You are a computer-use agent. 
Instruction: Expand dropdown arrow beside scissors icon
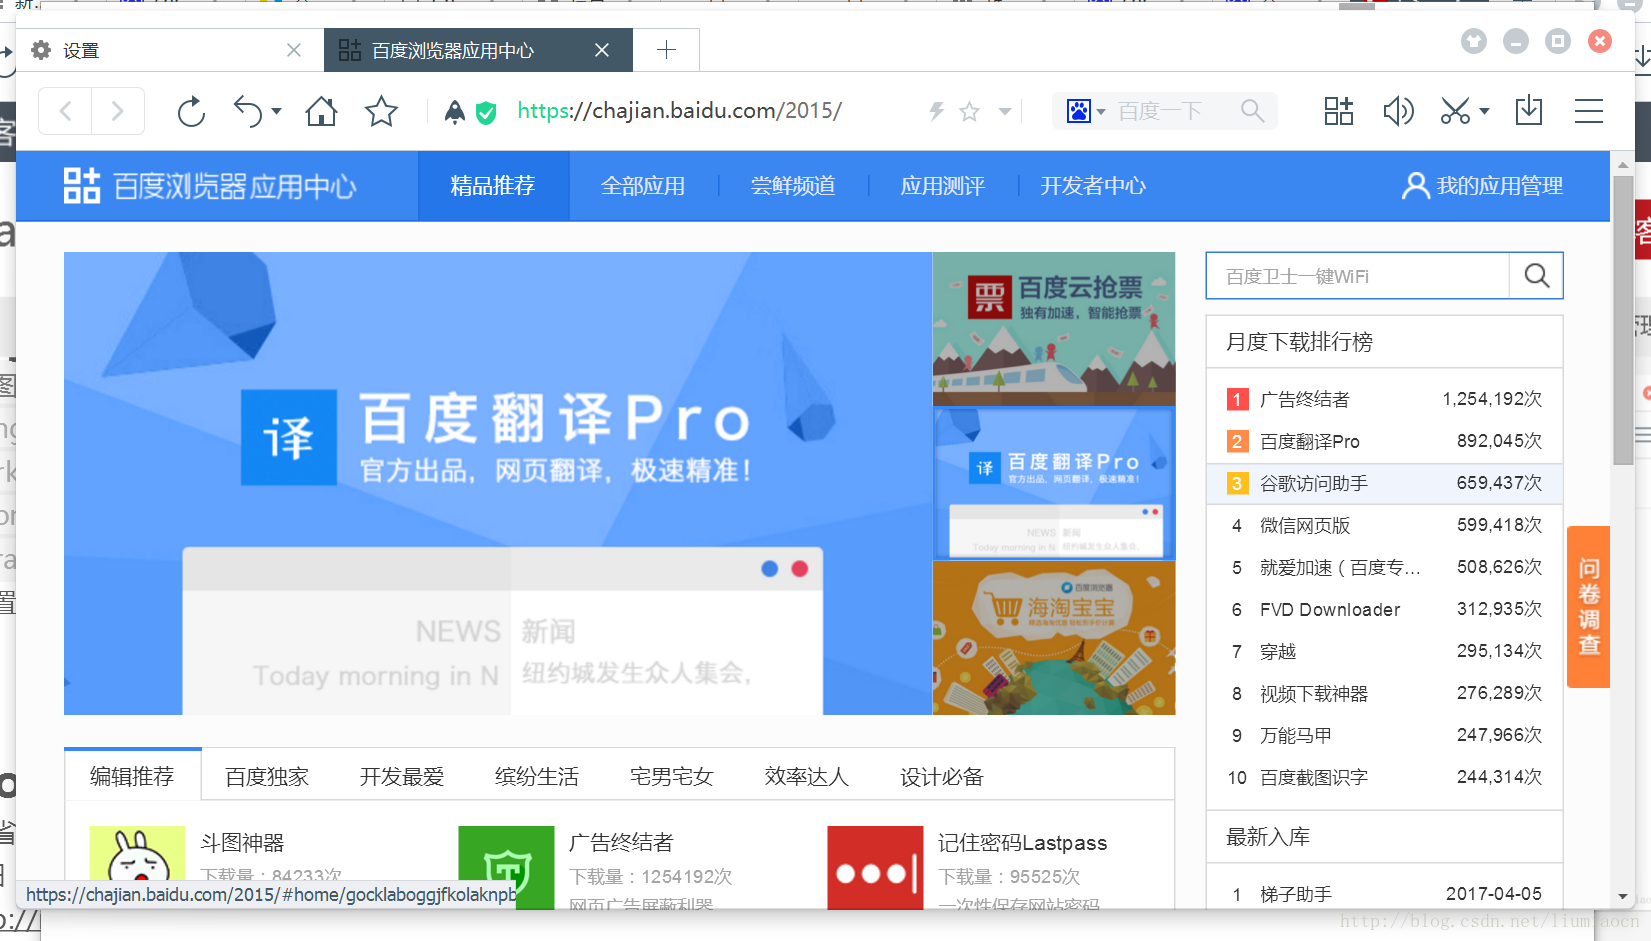pos(1485,111)
